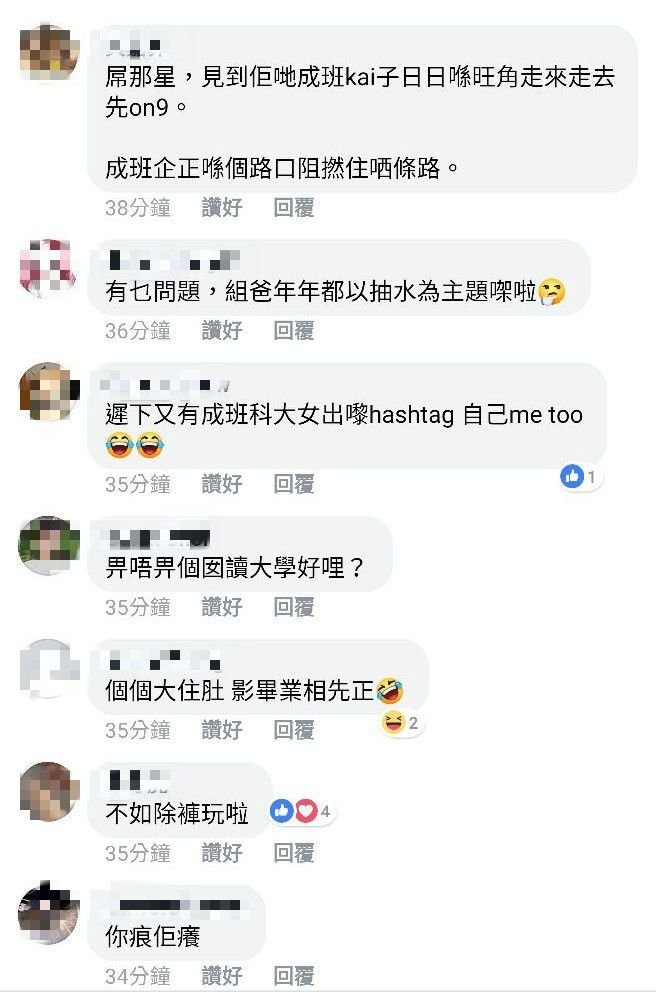Open the avatar beside the 抽水為主題 comment

49,268
